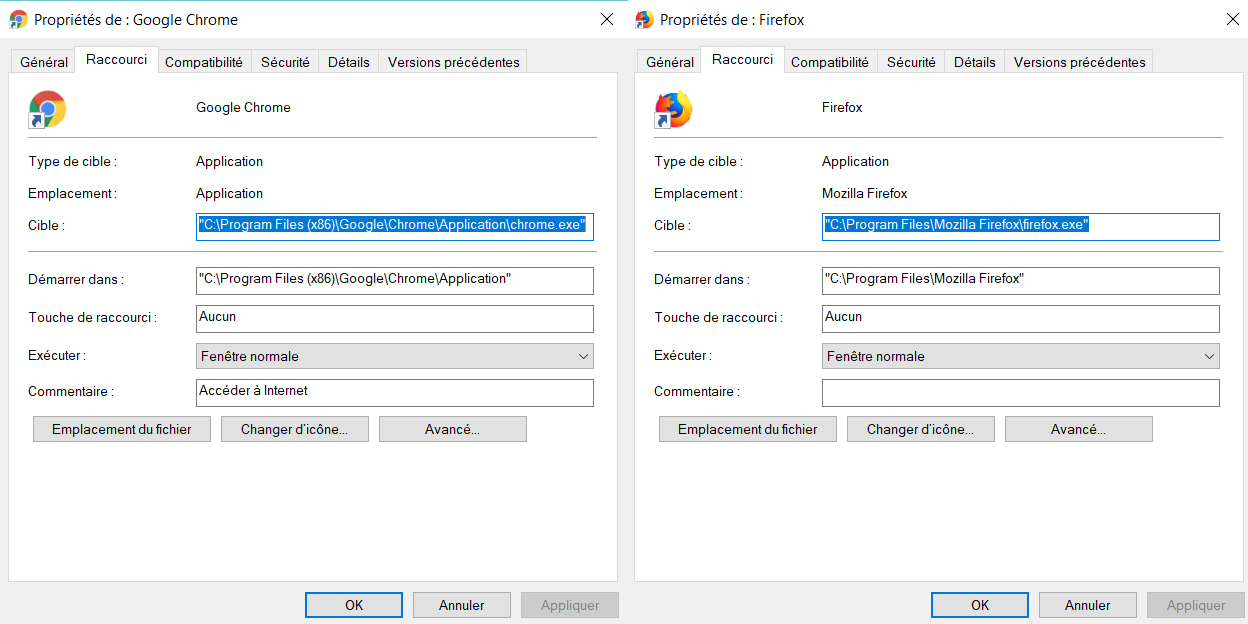Click Touche de raccourci field in Chrome window
The width and height of the screenshot is (1248, 624).
pyautogui.click(x=395, y=318)
